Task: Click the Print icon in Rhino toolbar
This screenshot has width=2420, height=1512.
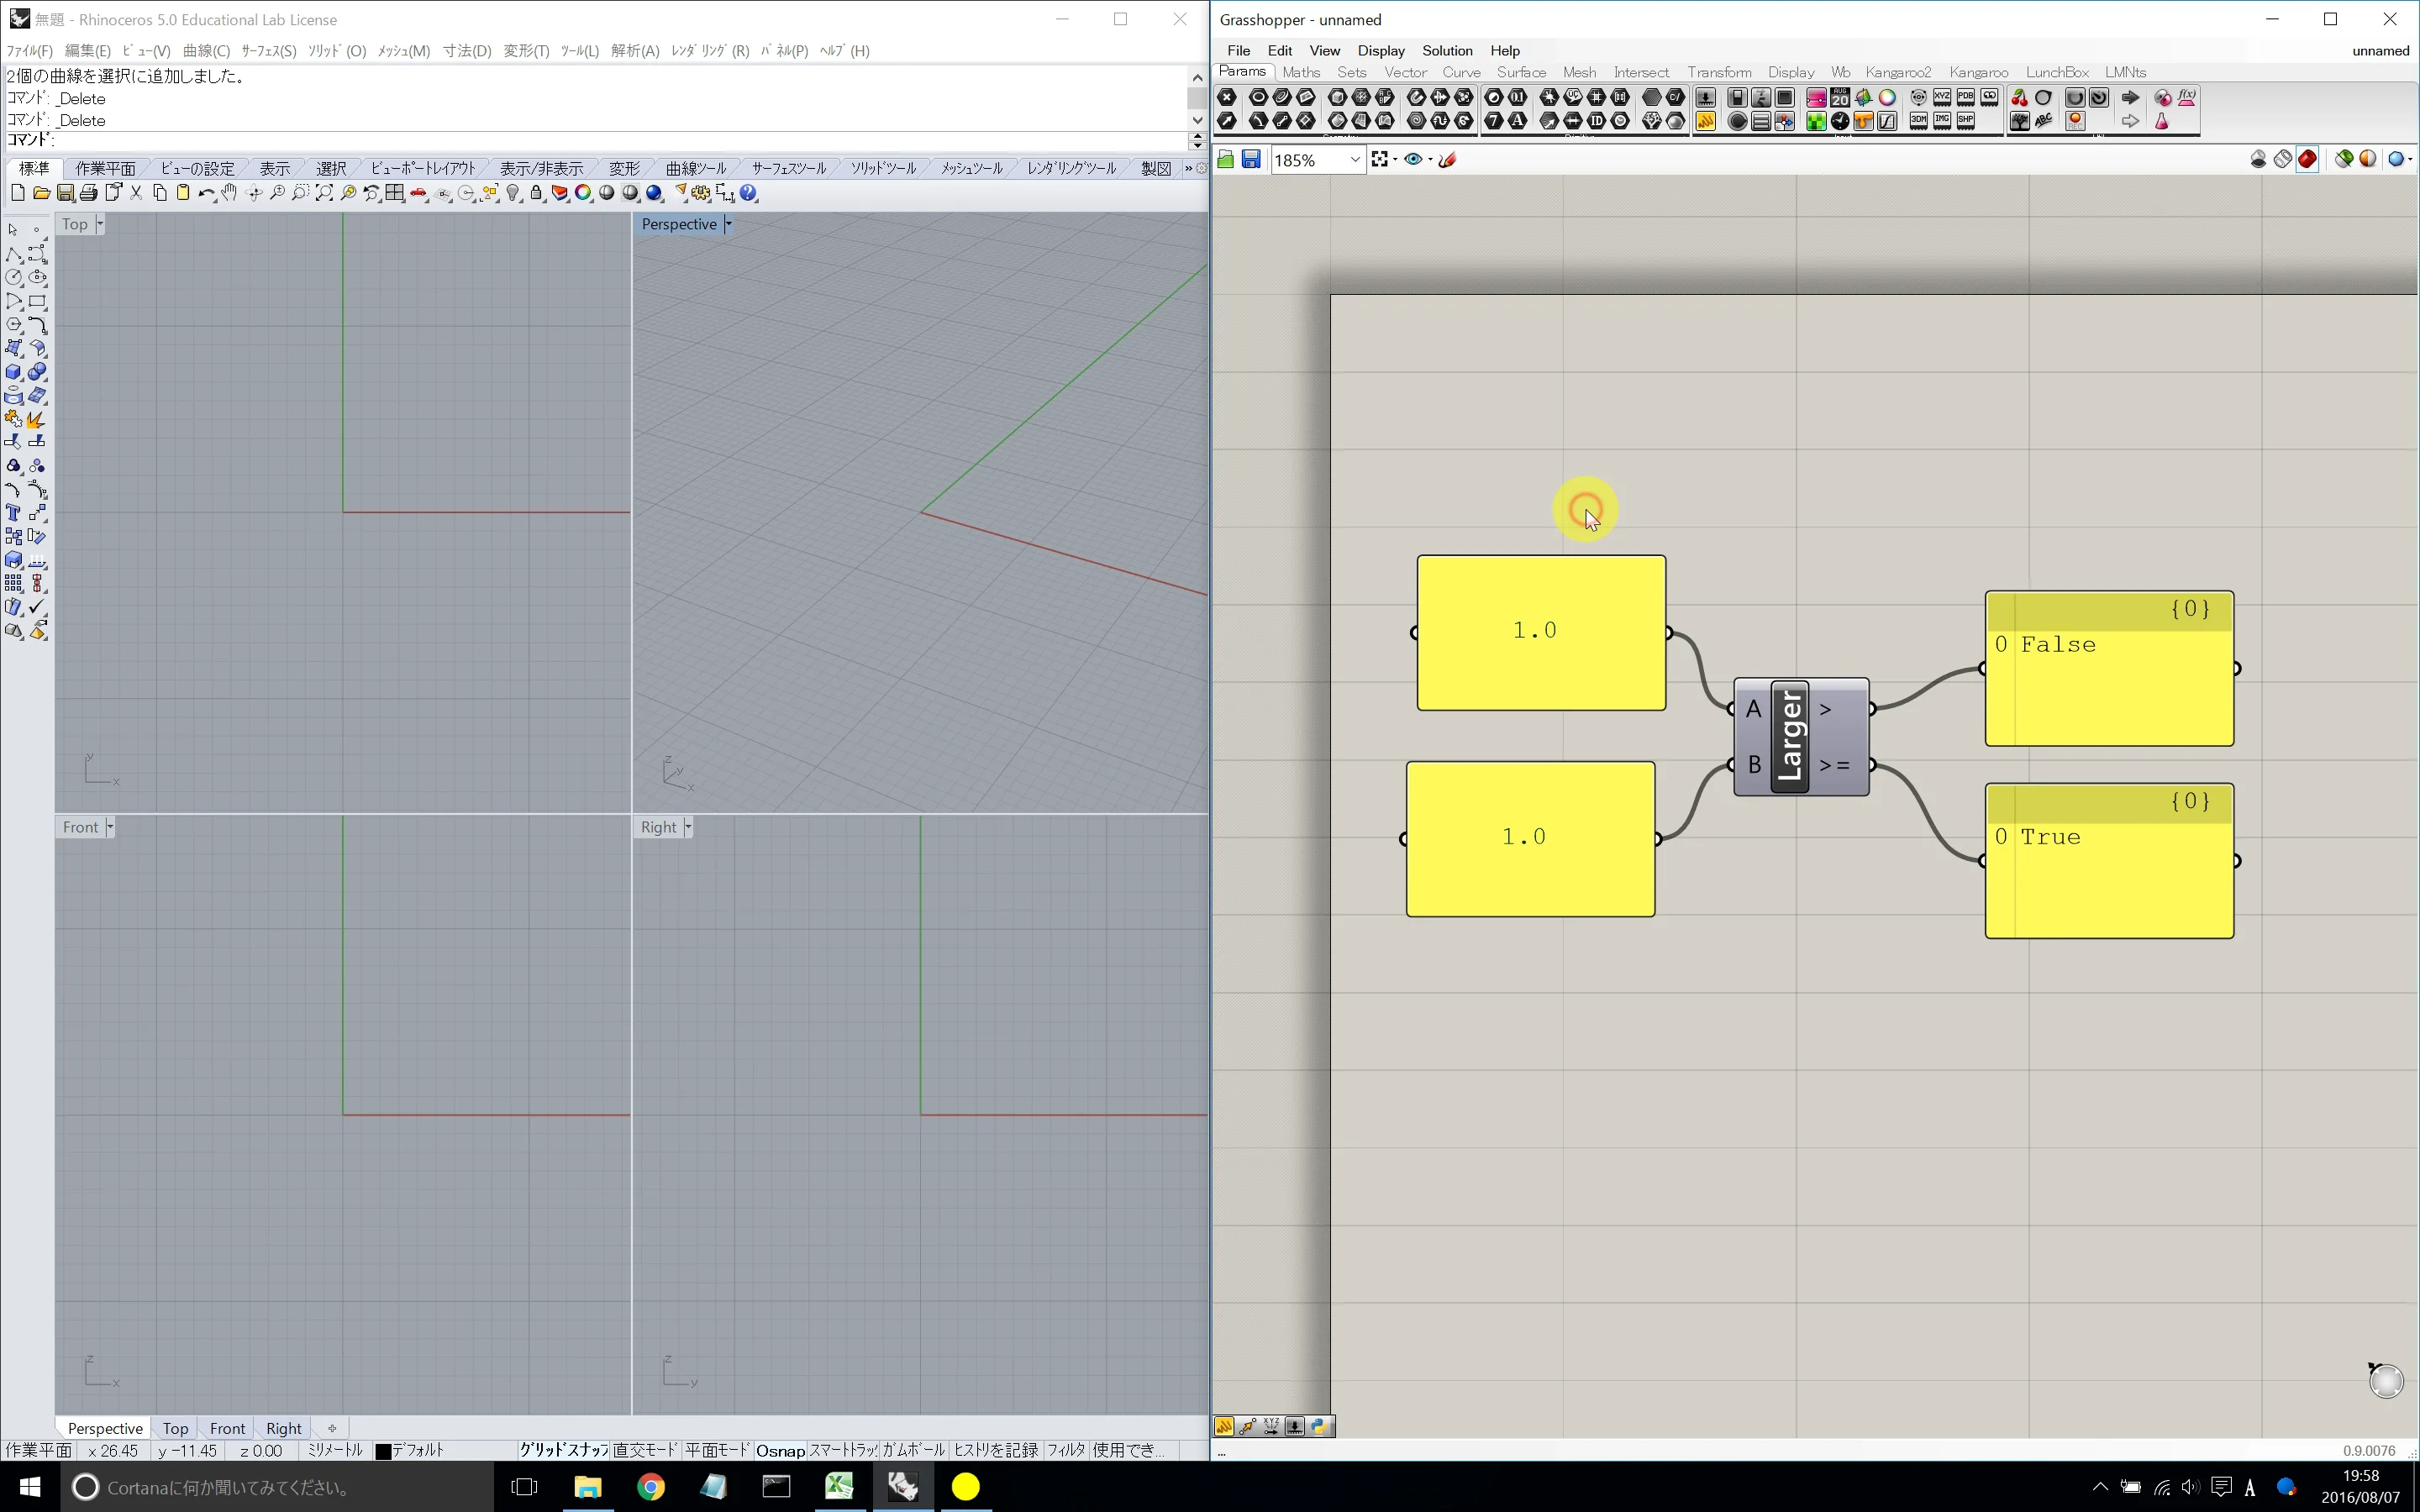Action: (x=89, y=193)
